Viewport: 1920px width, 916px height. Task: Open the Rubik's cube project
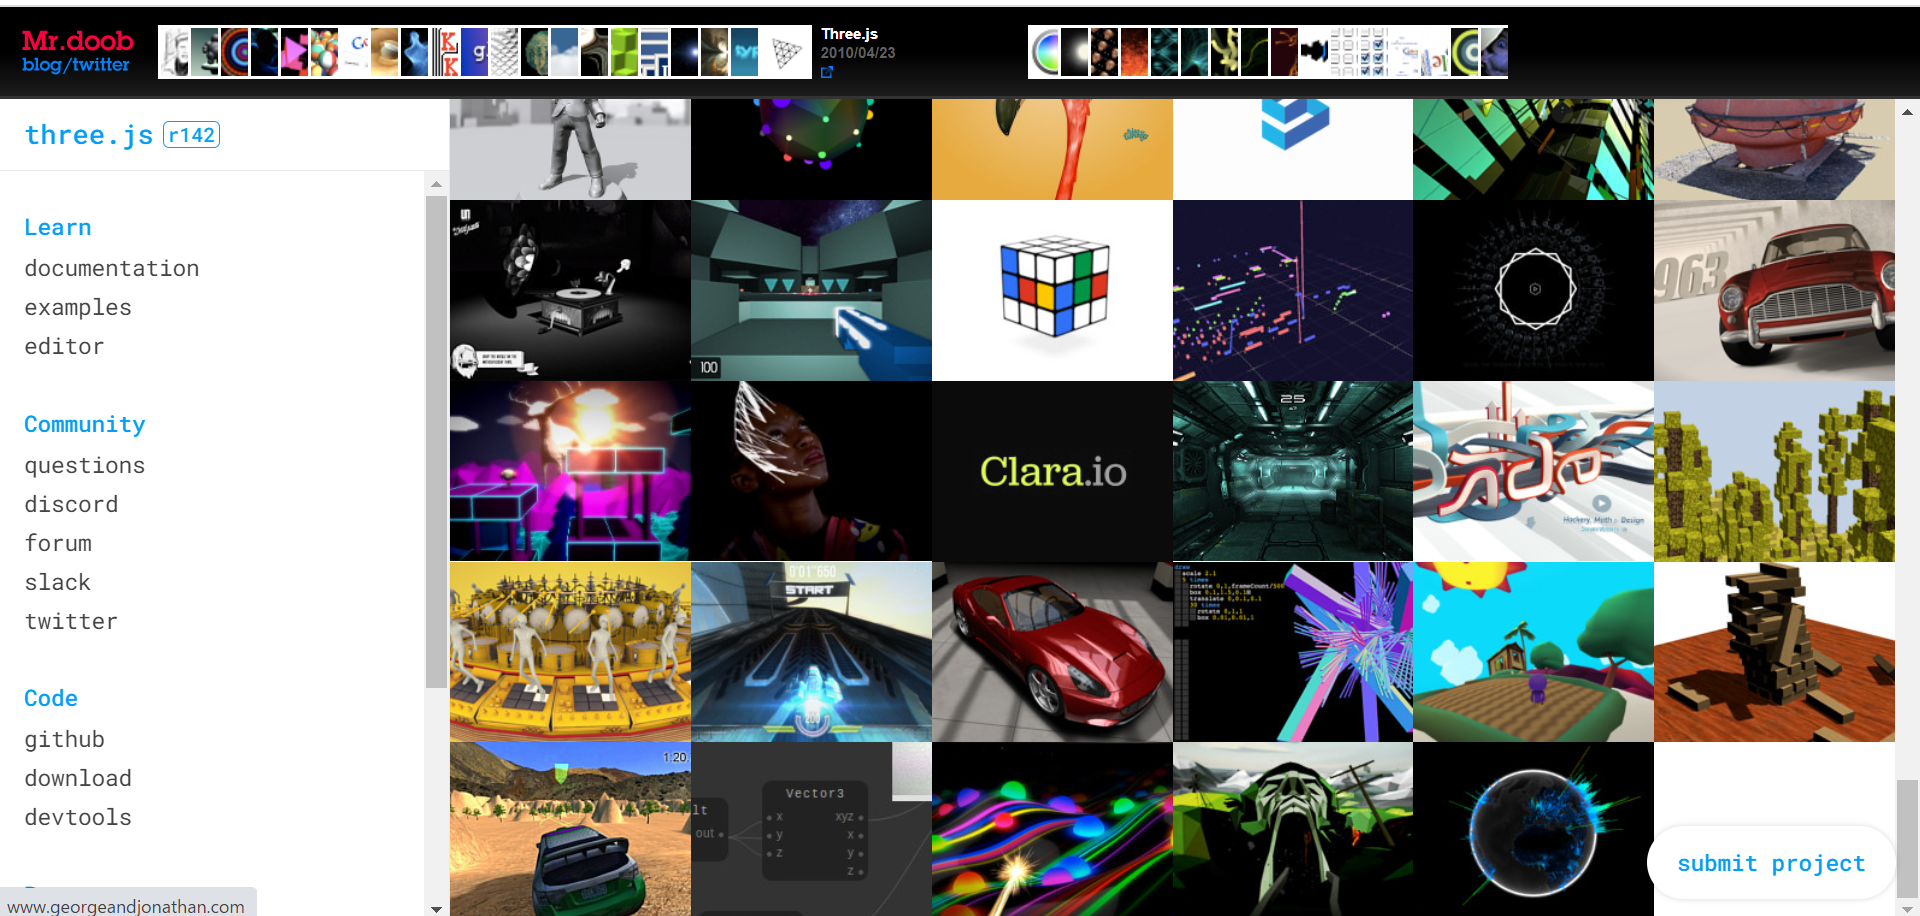point(1052,290)
